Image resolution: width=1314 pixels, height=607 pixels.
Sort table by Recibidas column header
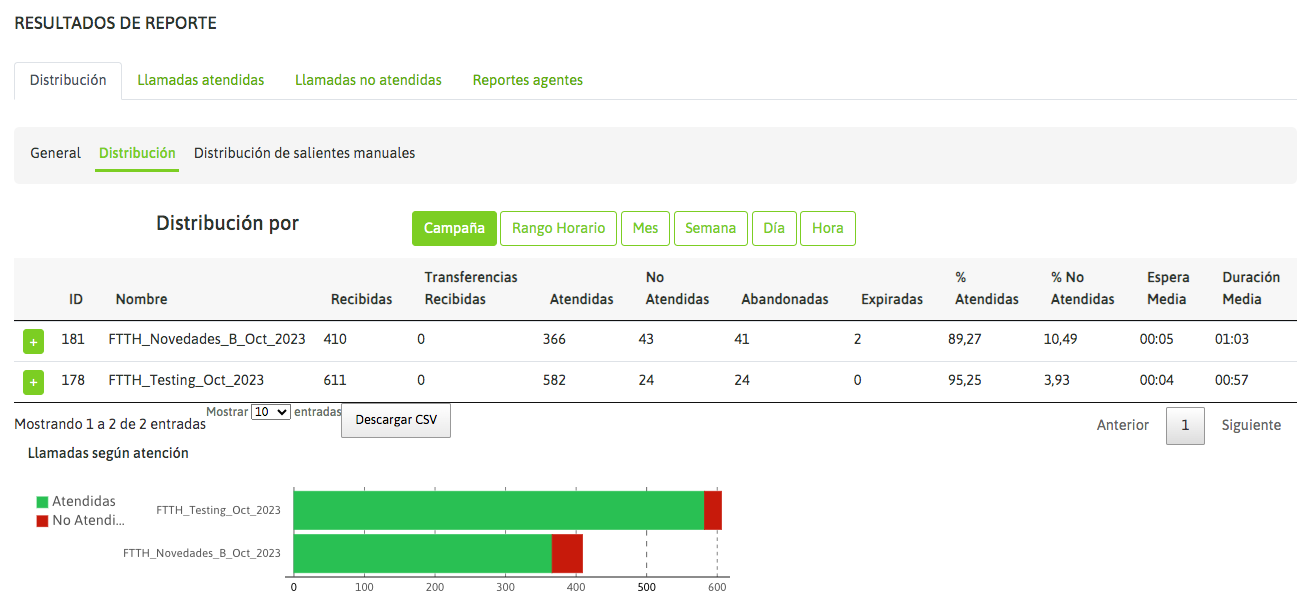coord(361,299)
